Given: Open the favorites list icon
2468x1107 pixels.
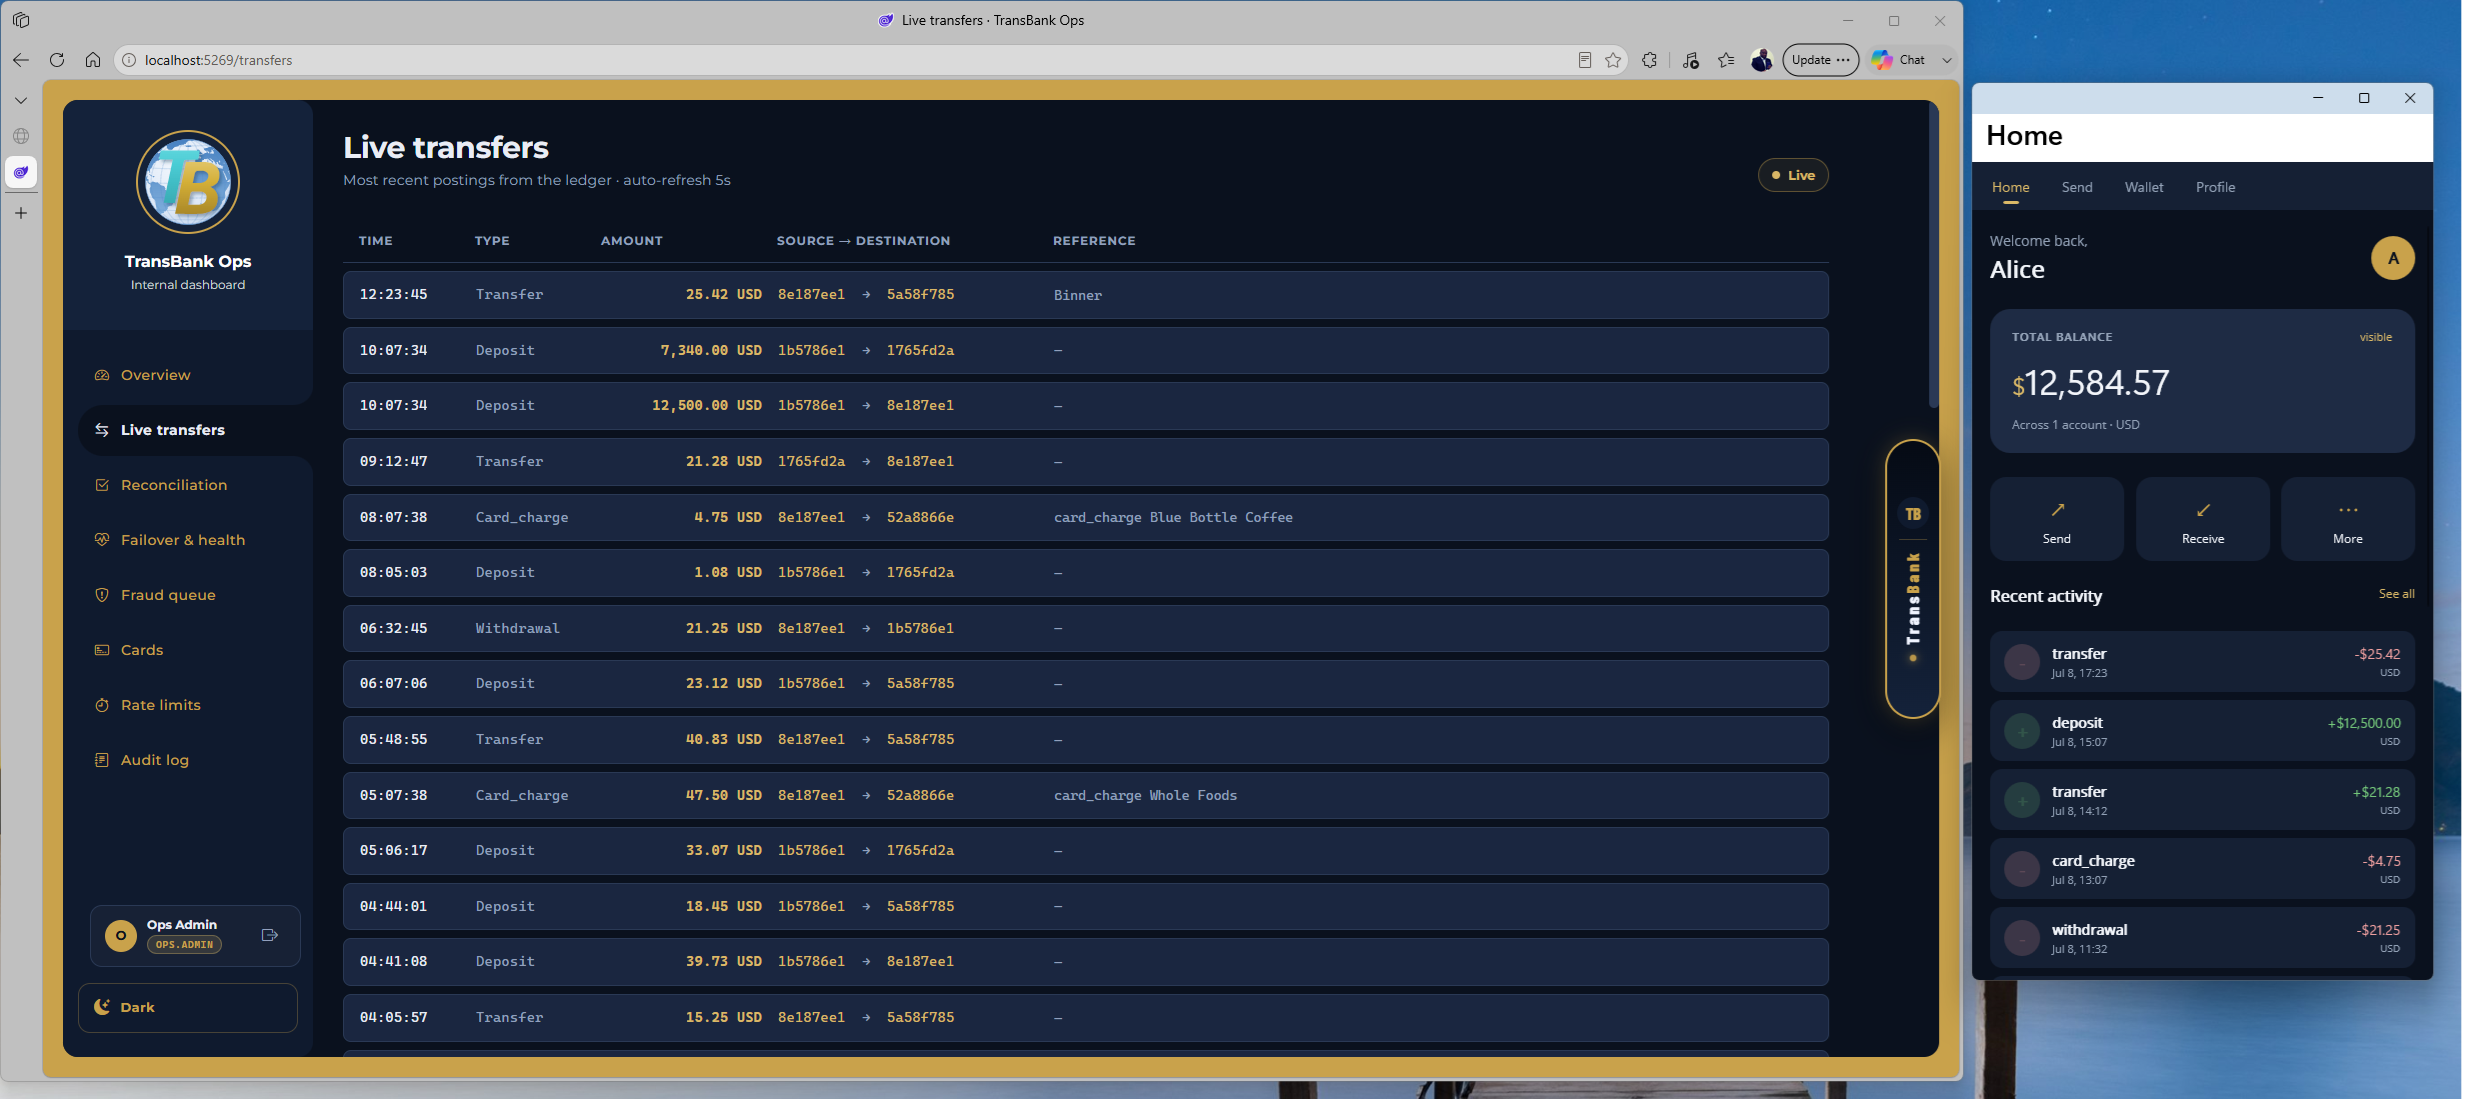Looking at the screenshot, I should (x=1727, y=60).
